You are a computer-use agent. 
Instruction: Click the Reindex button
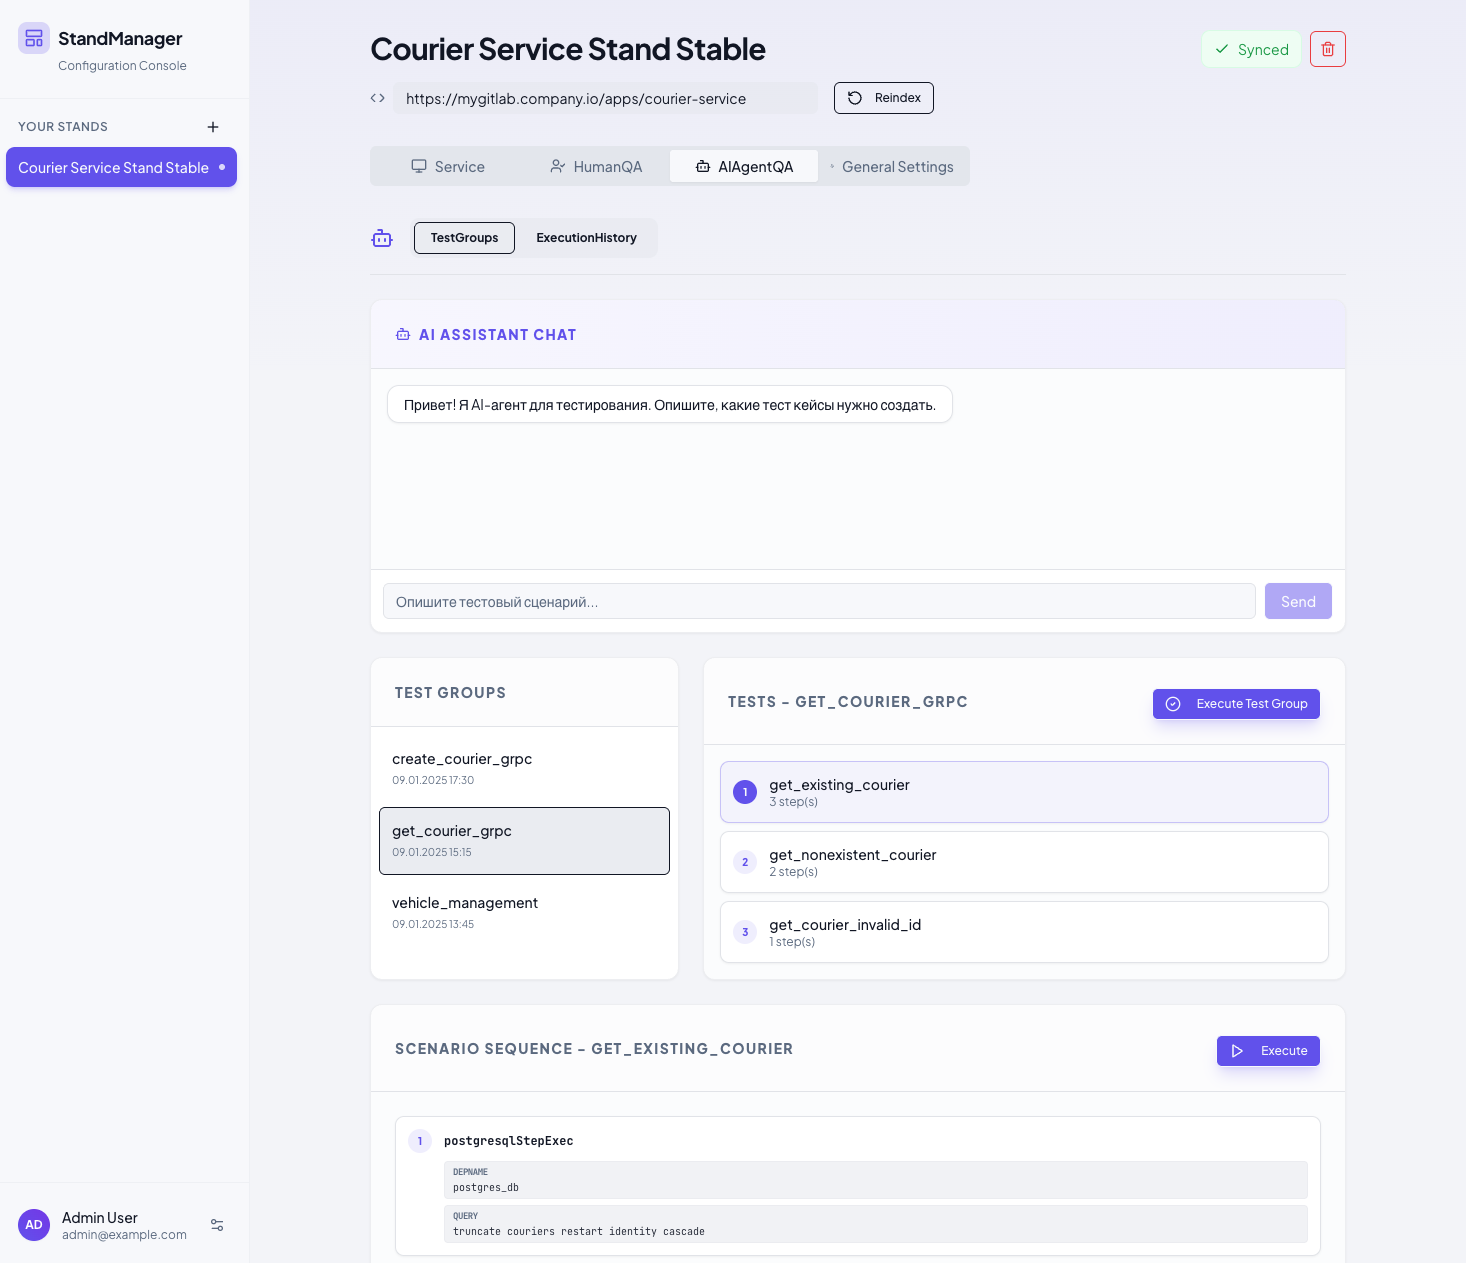tap(884, 98)
